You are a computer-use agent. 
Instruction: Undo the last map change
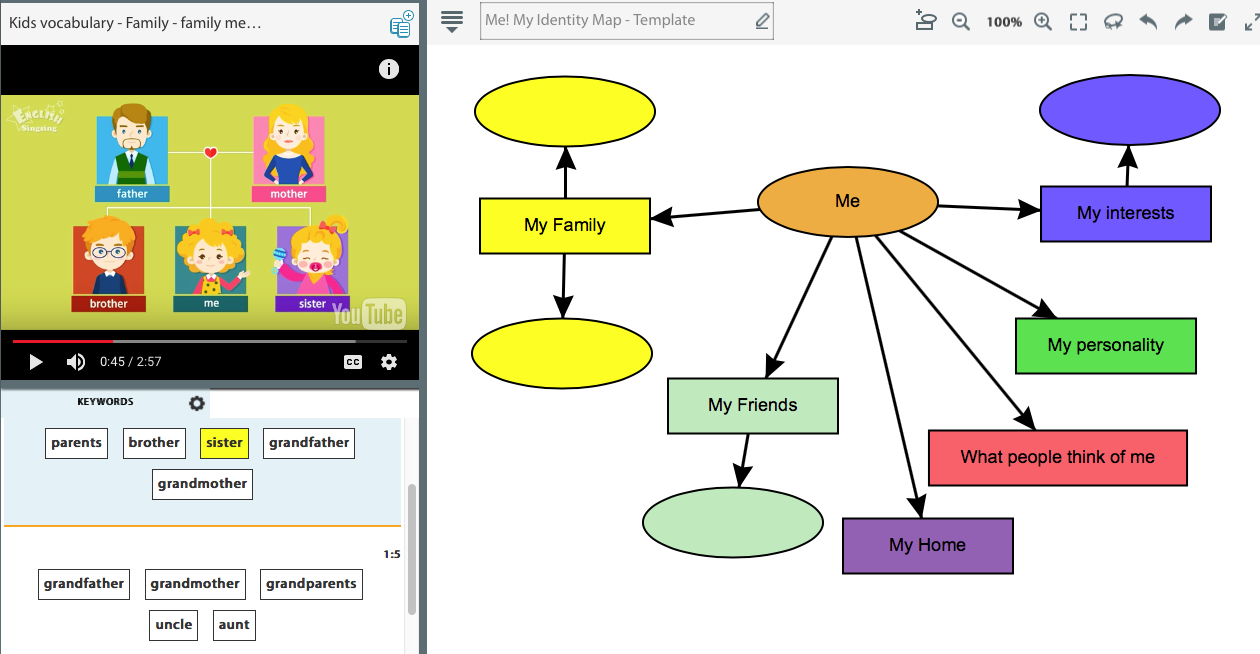click(1148, 22)
